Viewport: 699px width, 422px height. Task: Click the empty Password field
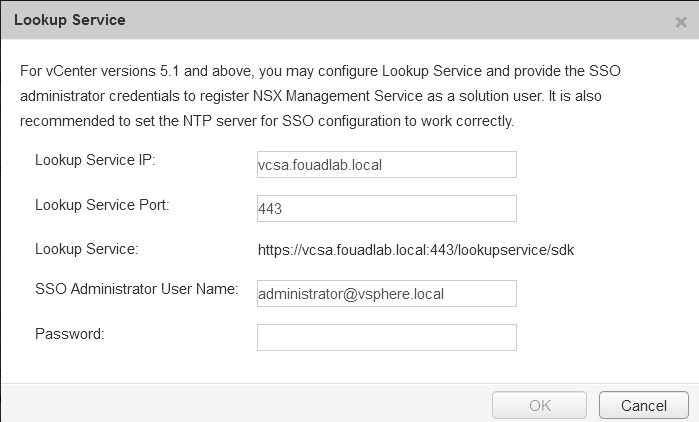(386, 337)
